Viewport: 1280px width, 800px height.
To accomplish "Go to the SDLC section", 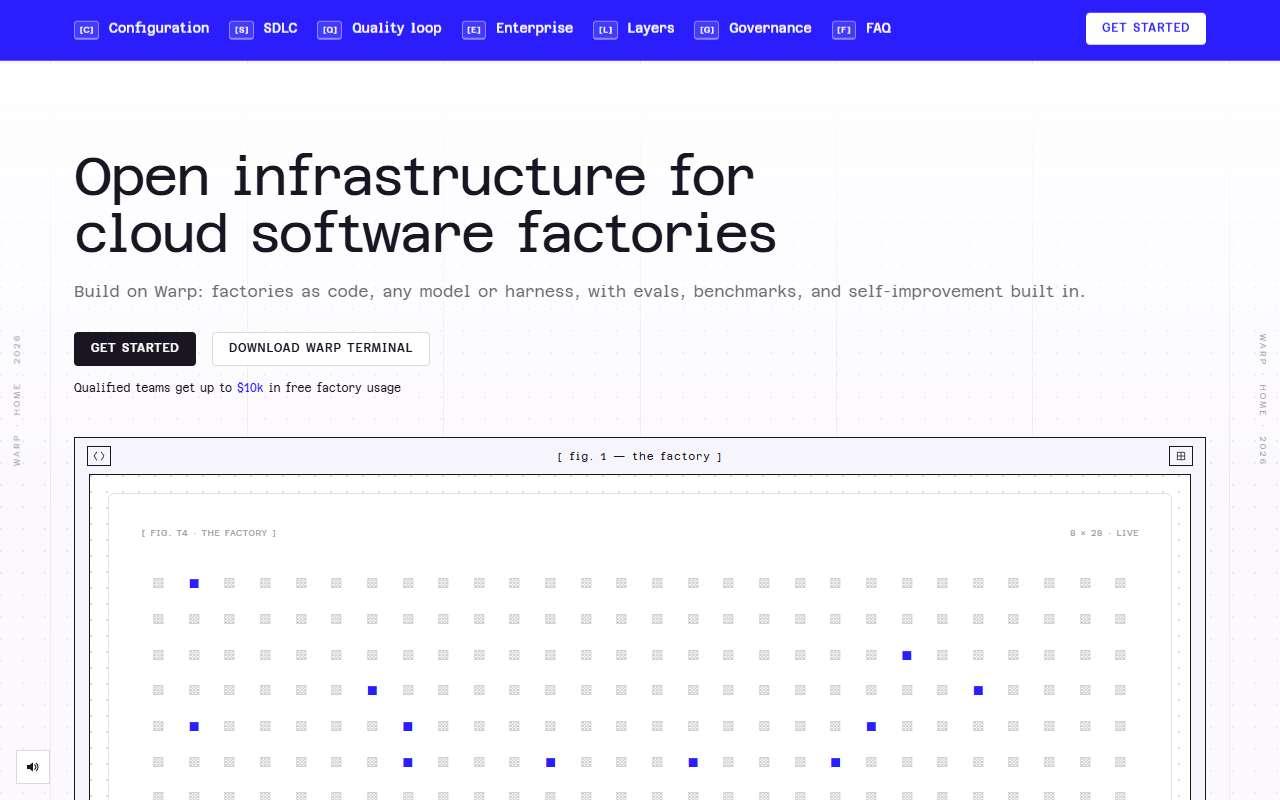I will (x=264, y=29).
